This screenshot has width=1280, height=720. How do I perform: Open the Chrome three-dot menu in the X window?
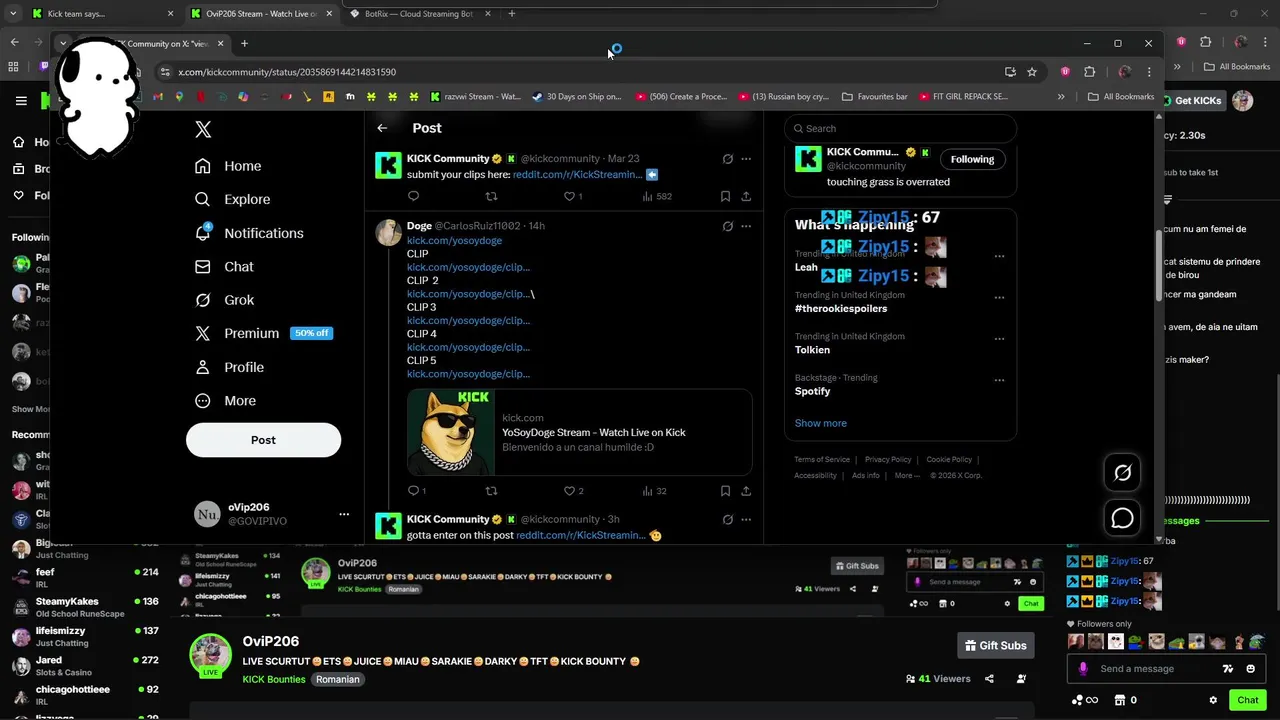(1149, 72)
